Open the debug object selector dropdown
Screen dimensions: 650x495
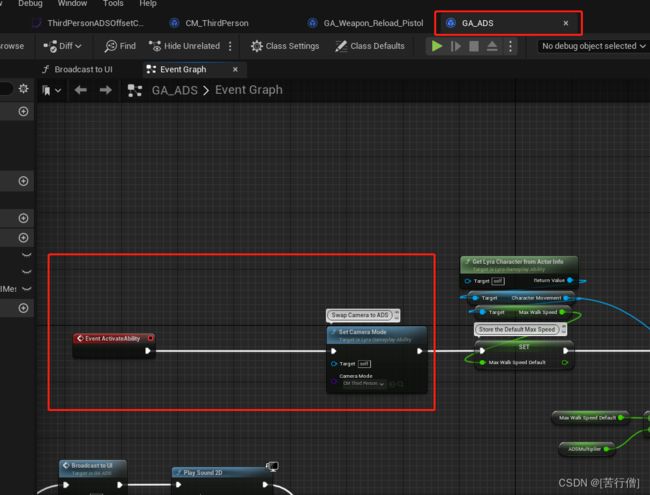click(x=593, y=46)
